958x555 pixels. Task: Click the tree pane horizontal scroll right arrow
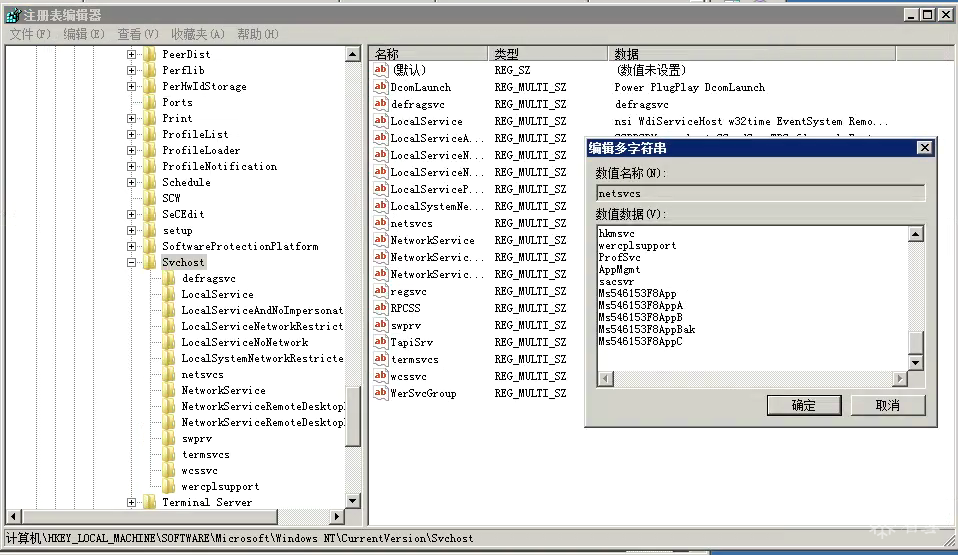(x=336, y=516)
